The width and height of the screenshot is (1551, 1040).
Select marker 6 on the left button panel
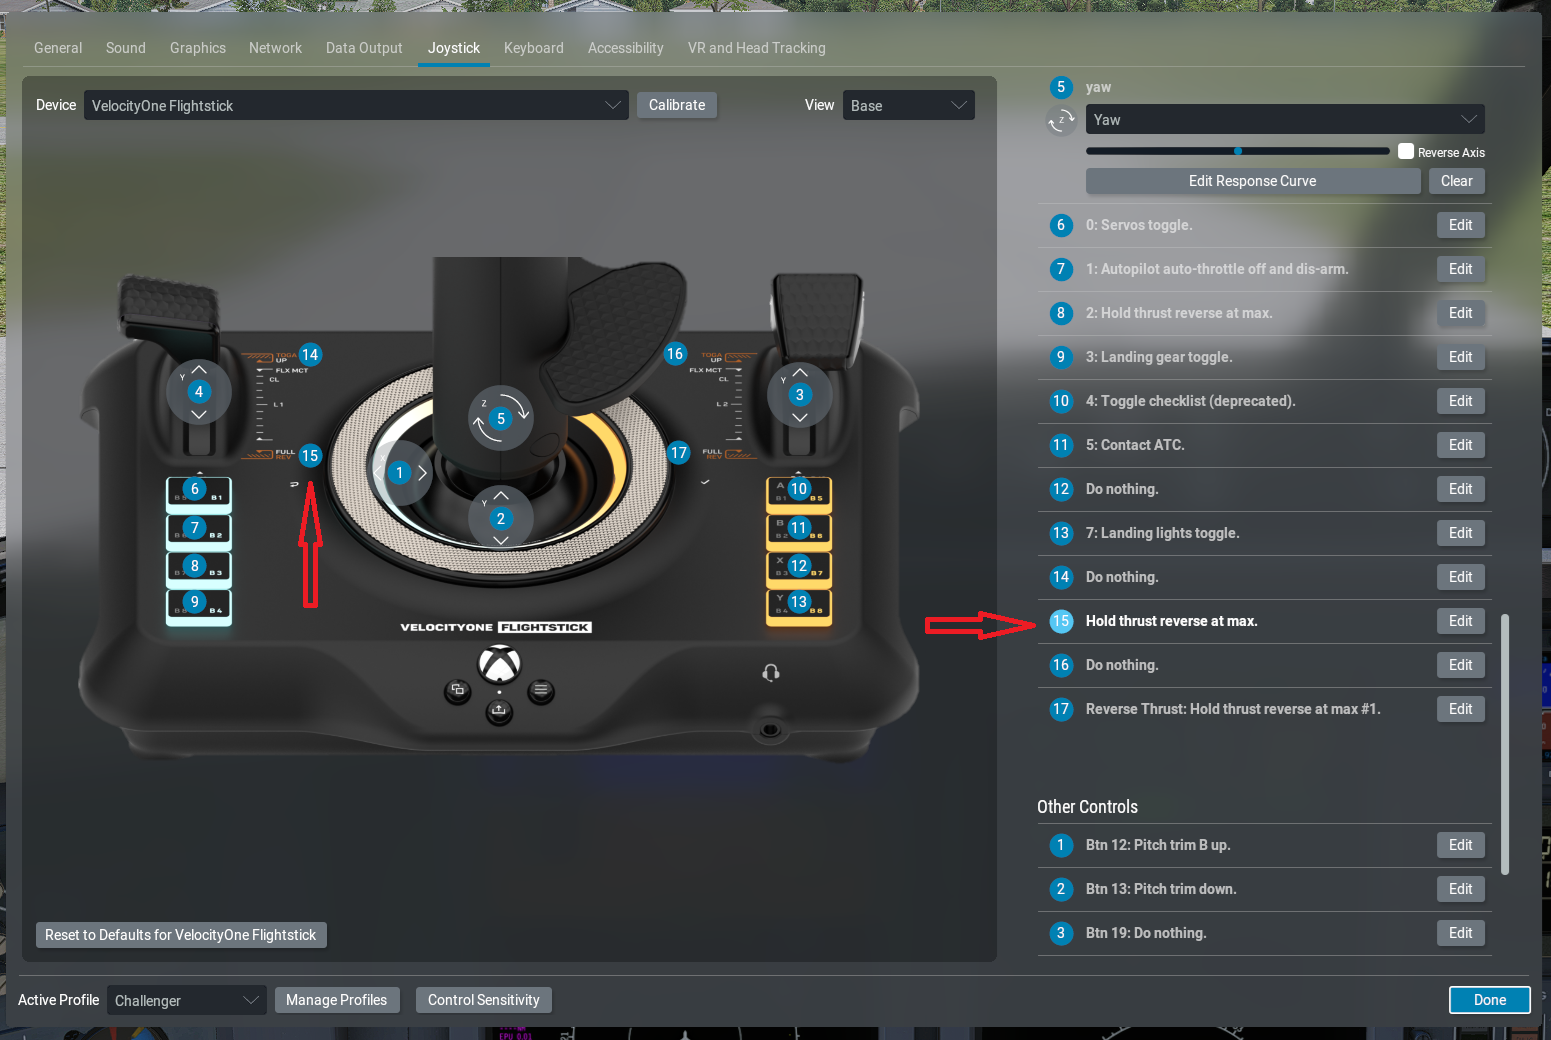195,489
